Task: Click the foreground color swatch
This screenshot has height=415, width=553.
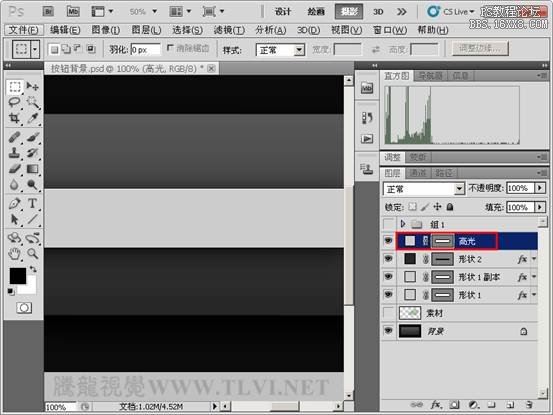Action: pyautogui.click(x=18, y=276)
